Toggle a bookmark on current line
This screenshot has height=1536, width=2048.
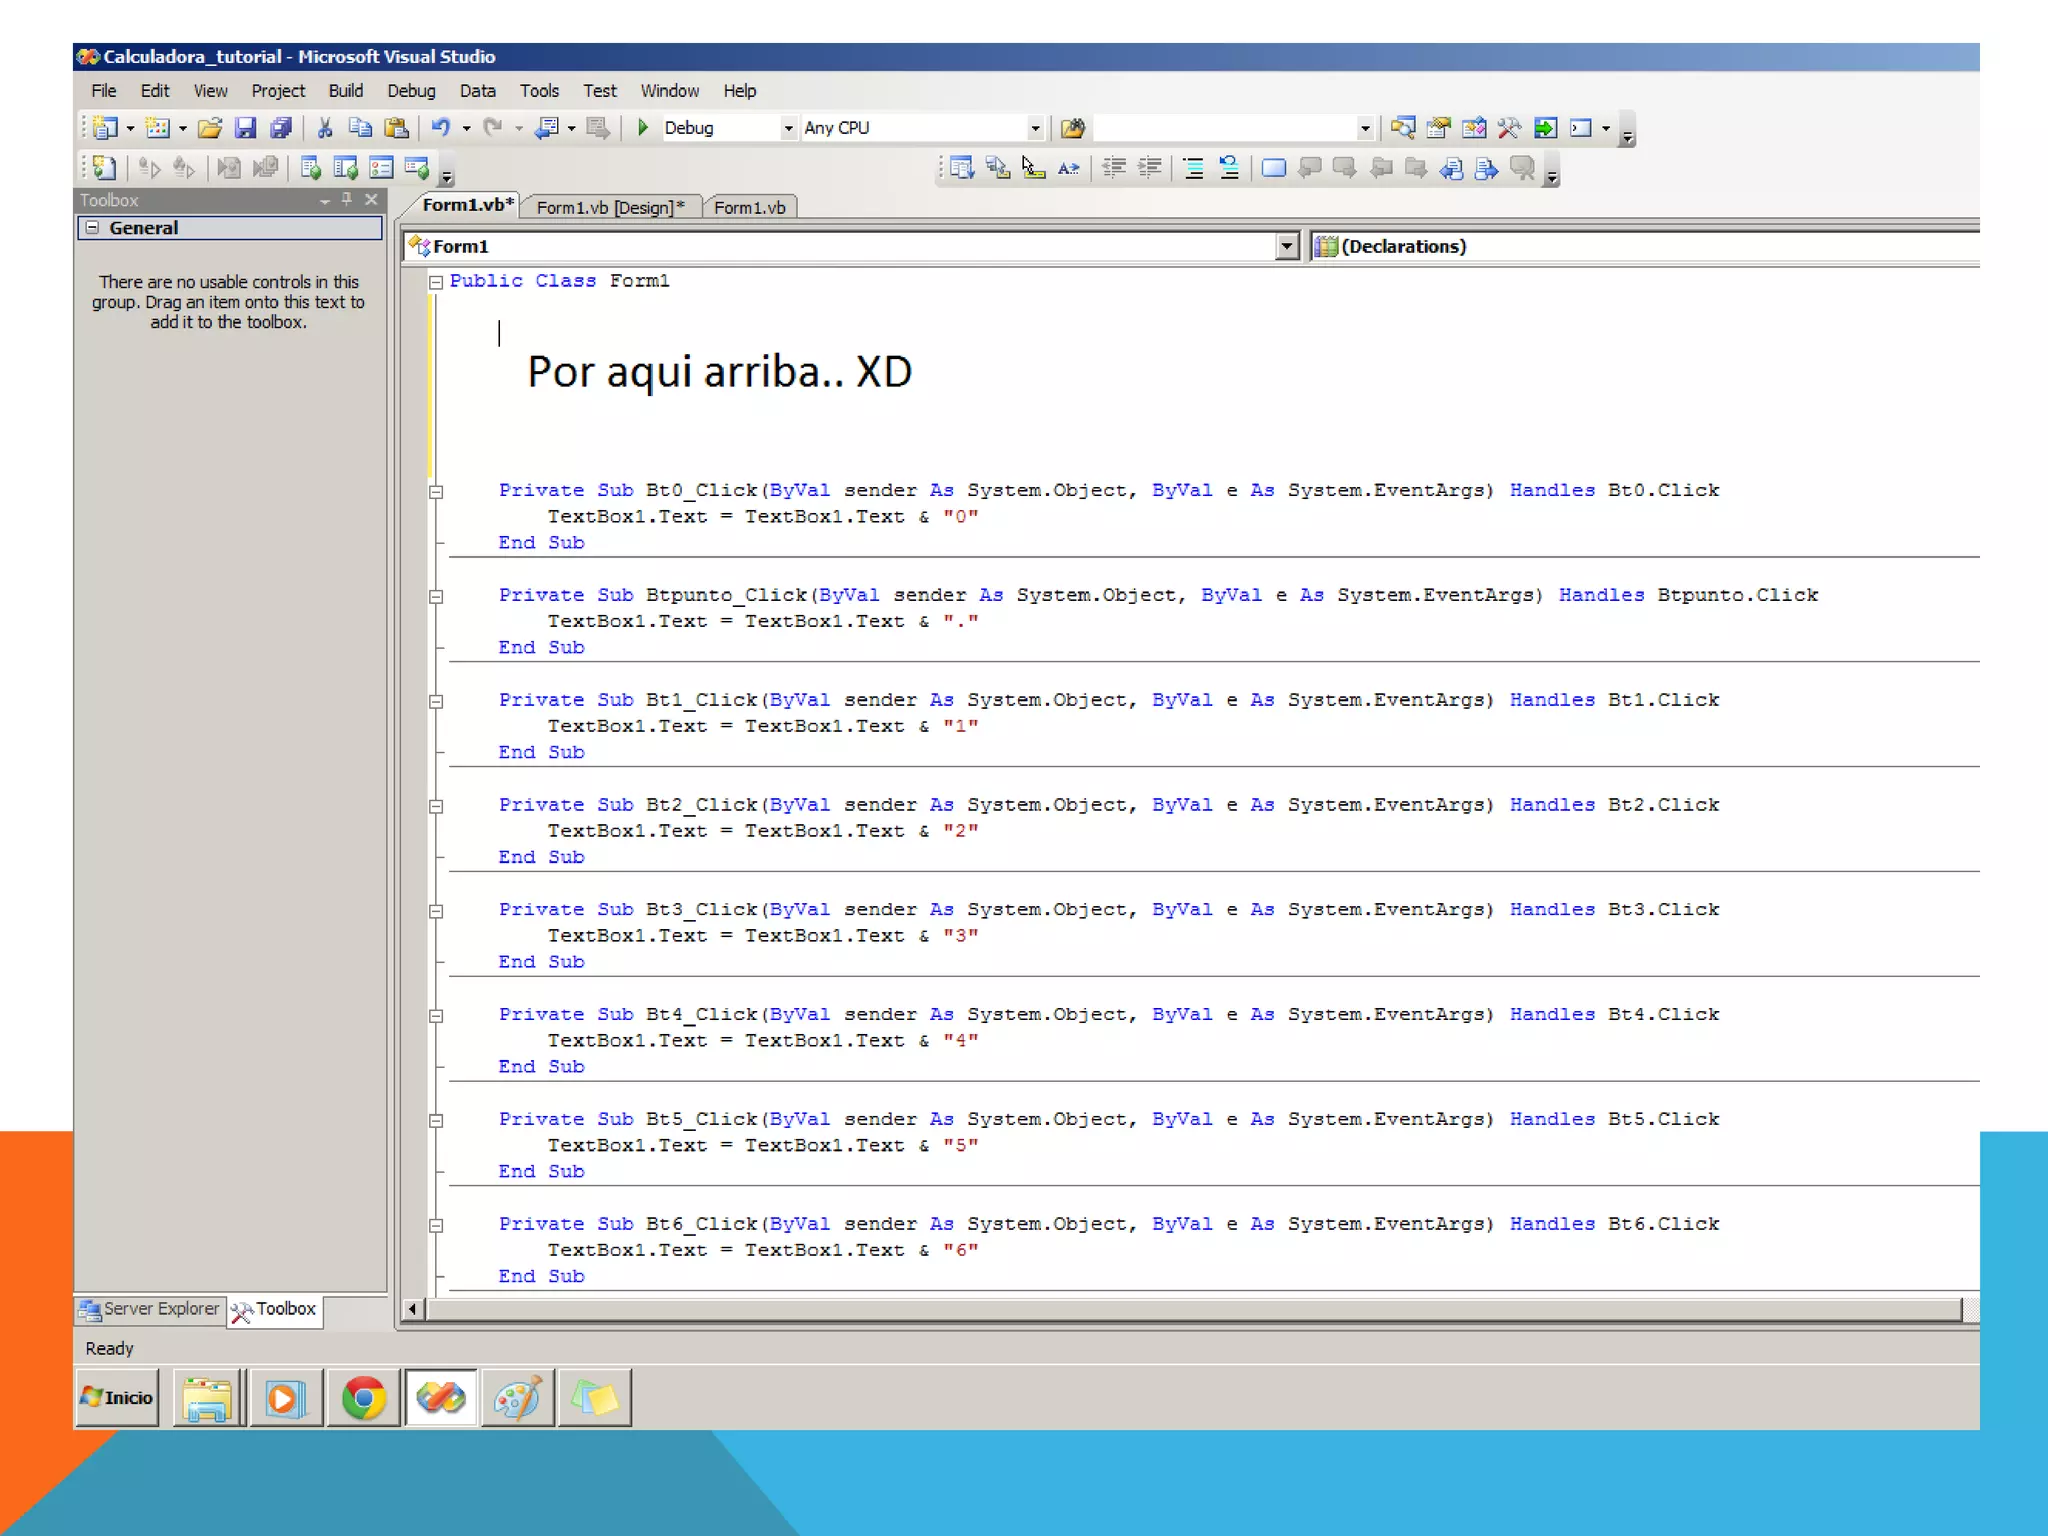tap(1273, 168)
